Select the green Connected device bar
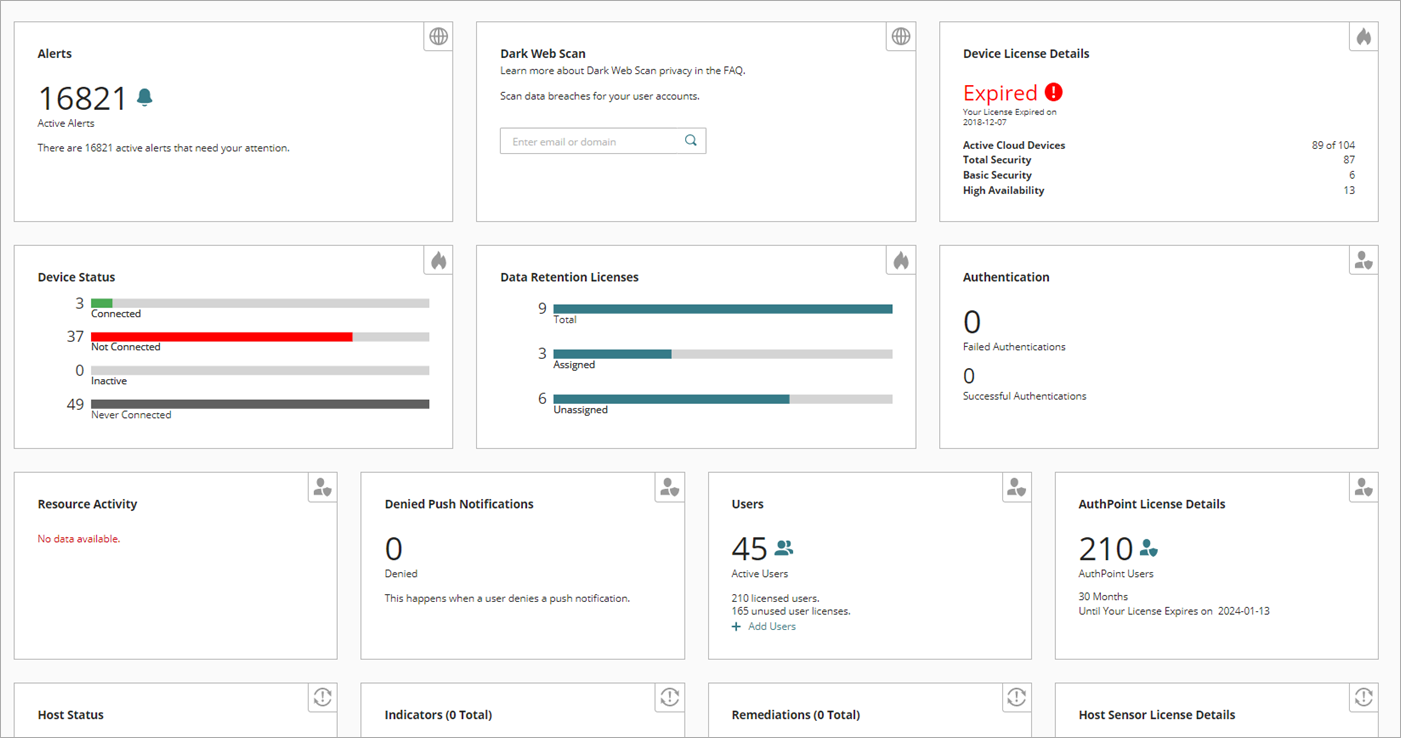 102,303
